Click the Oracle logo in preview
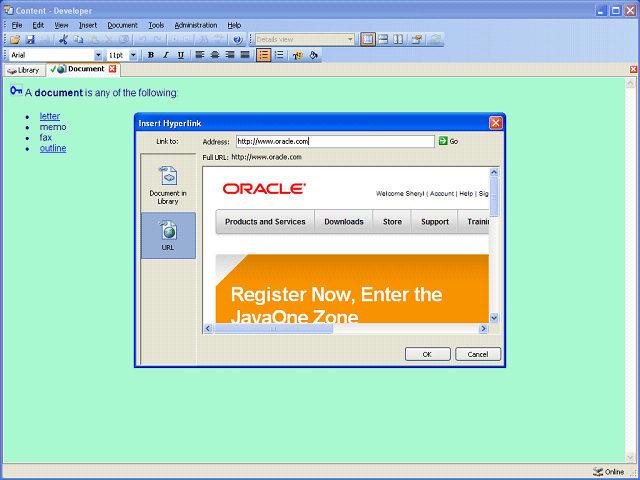640x480 pixels. pyautogui.click(x=264, y=189)
